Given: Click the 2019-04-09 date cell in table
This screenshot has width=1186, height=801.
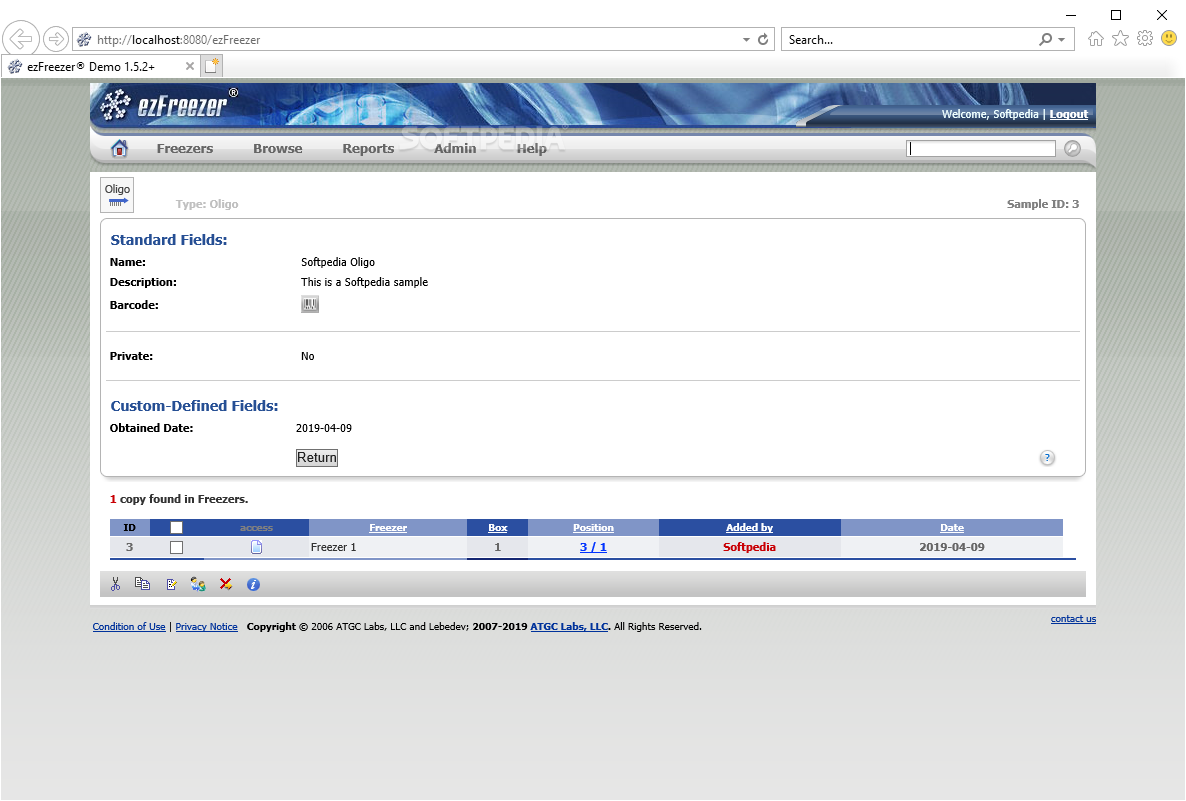Looking at the screenshot, I should point(952,547).
